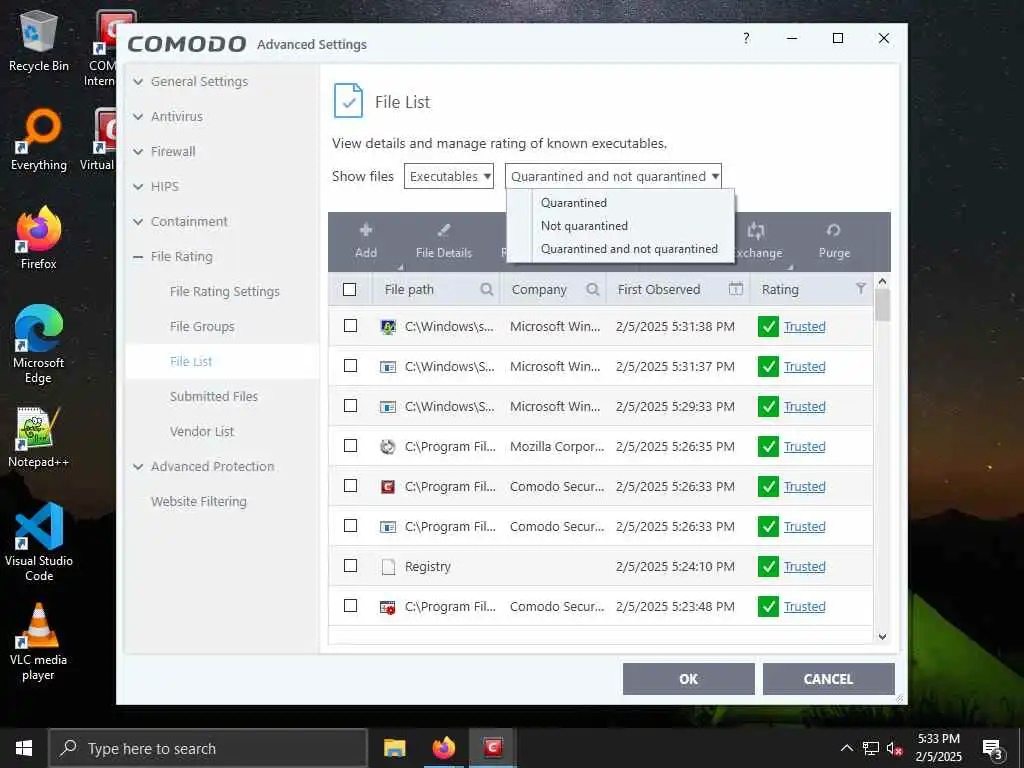Click Trusted link for 5:23:48 PM row
This screenshot has height=768, width=1024.
click(x=805, y=607)
